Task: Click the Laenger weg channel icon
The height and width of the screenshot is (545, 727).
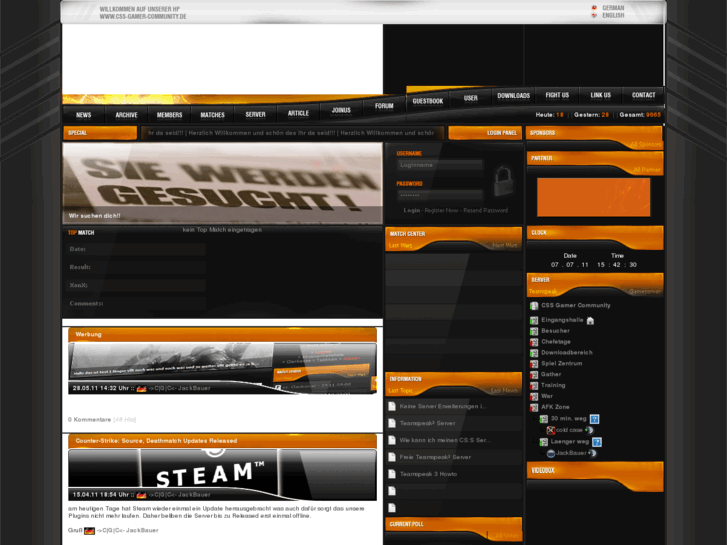Action: (543, 442)
